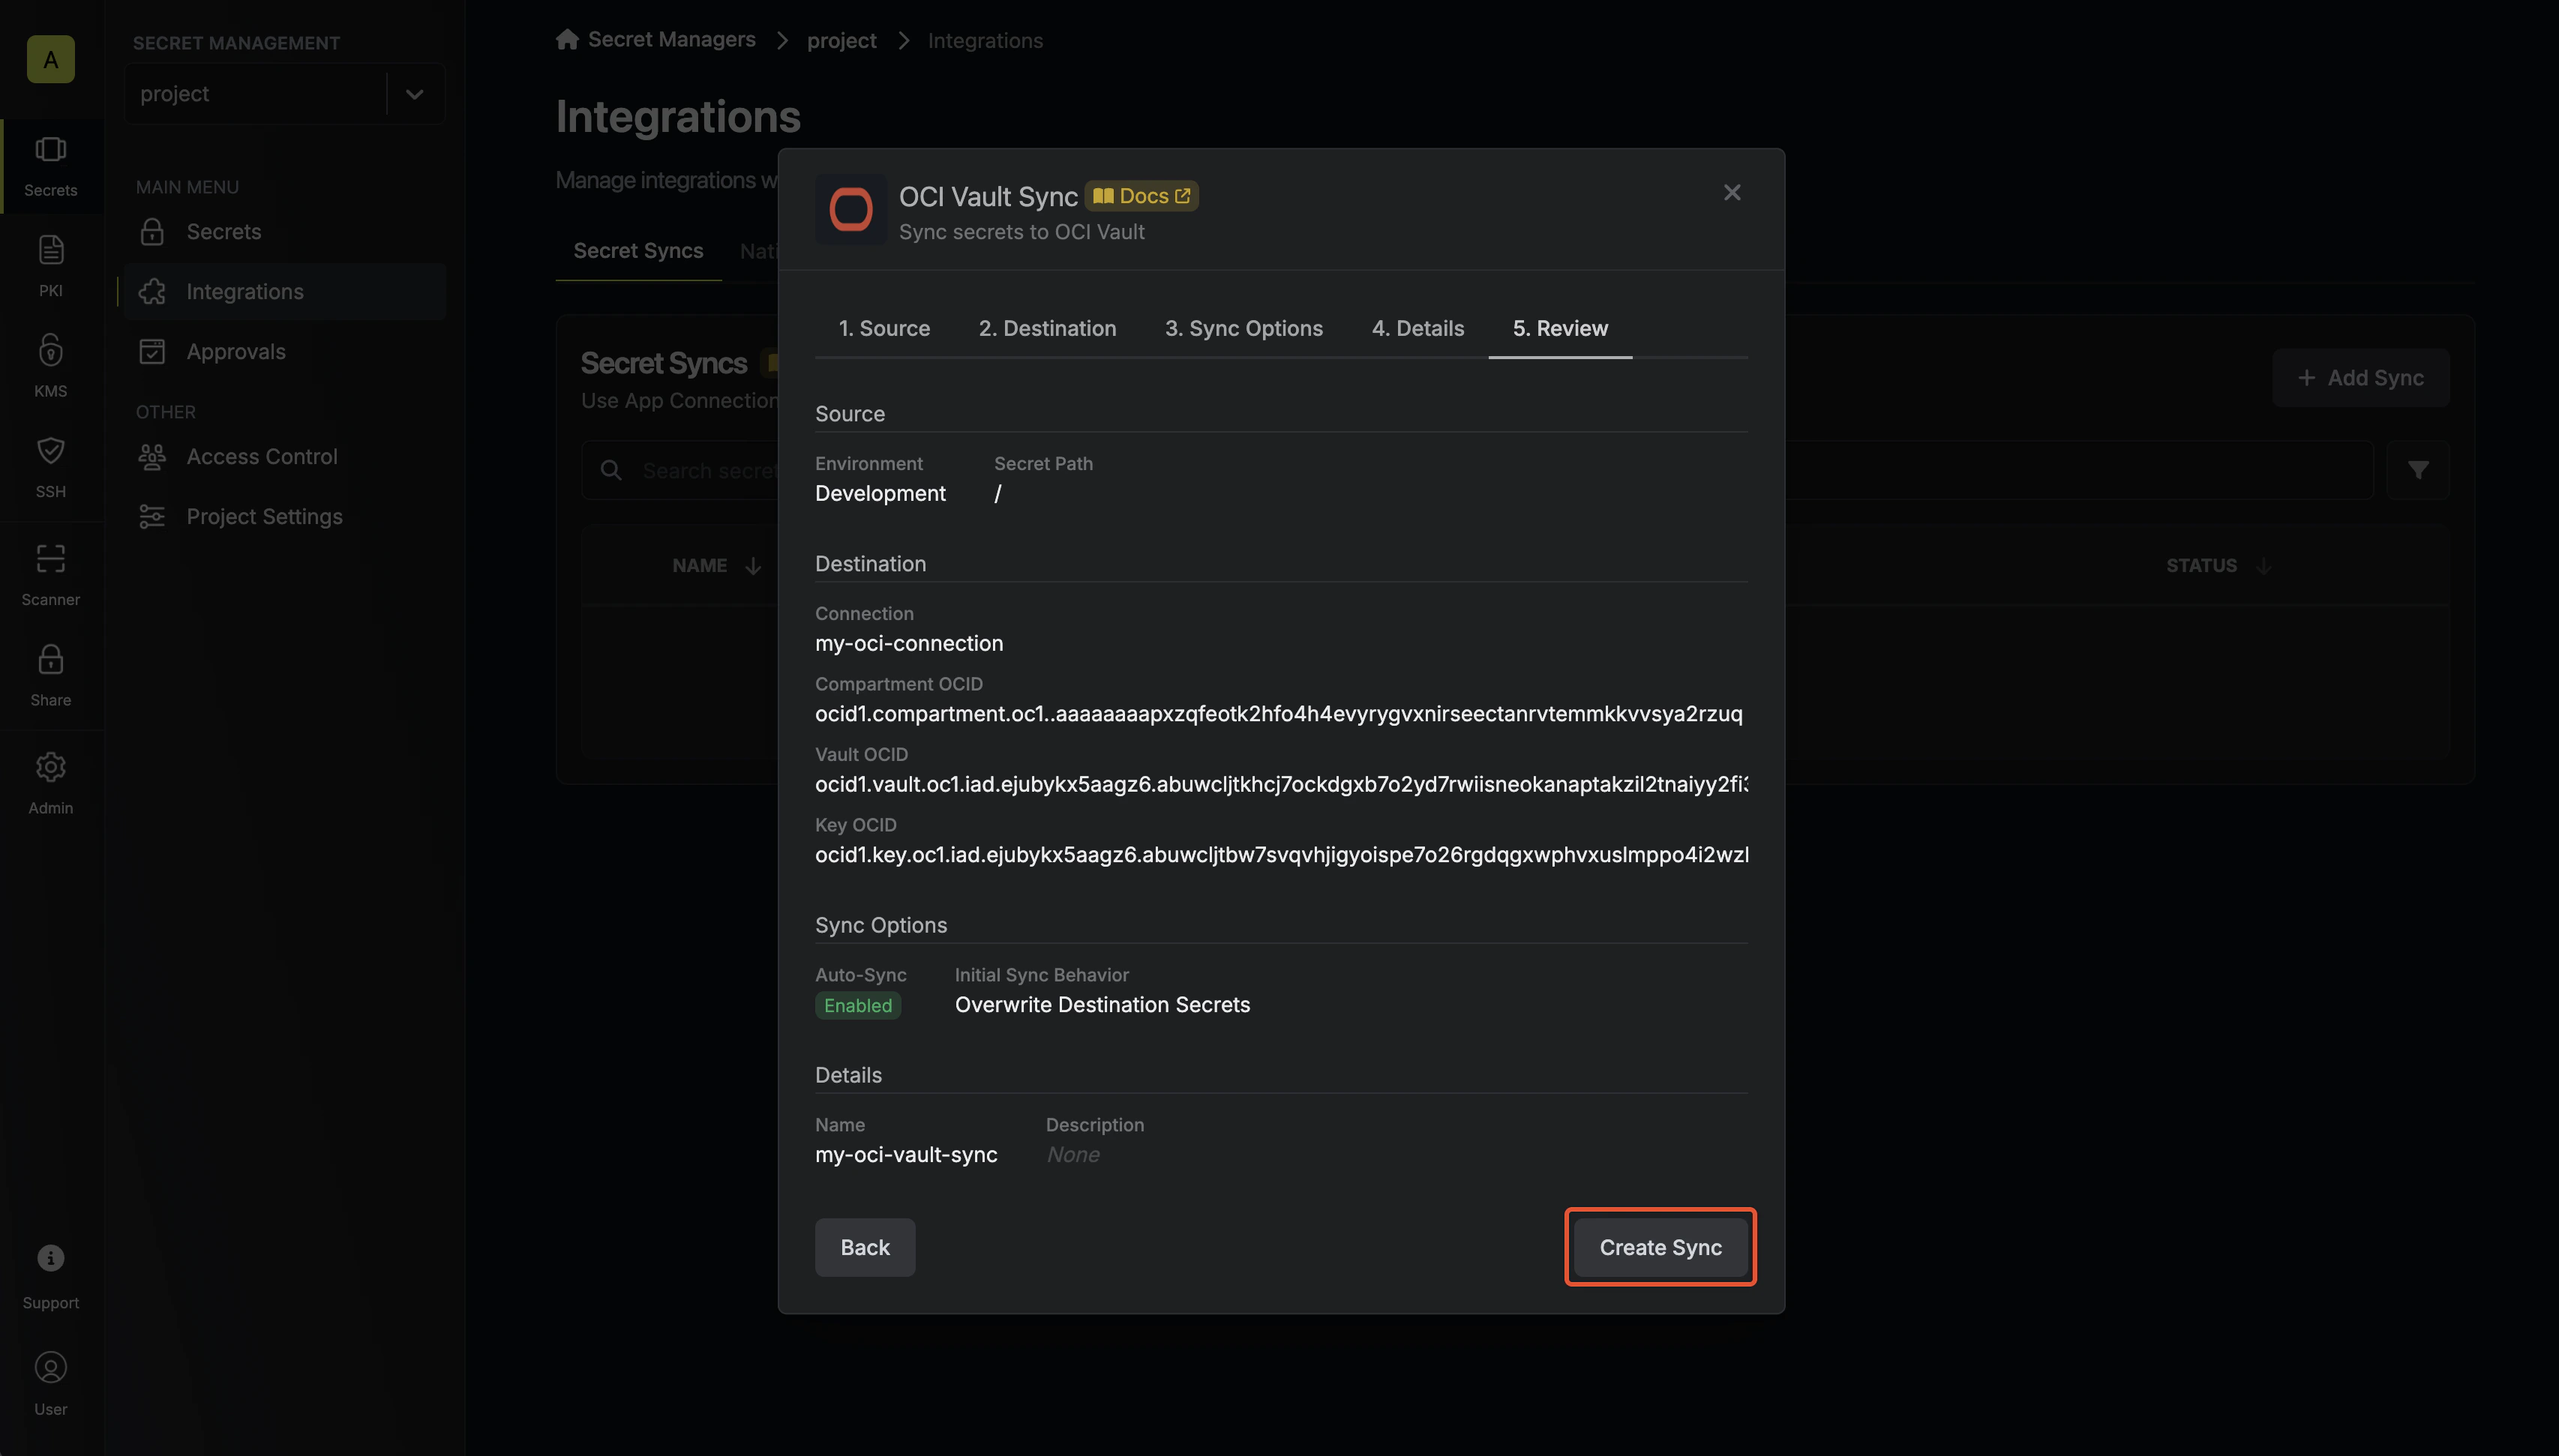Go to the 2. Destination step tab
This screenshot has width=2559, height=1456.
[1047, 329]
